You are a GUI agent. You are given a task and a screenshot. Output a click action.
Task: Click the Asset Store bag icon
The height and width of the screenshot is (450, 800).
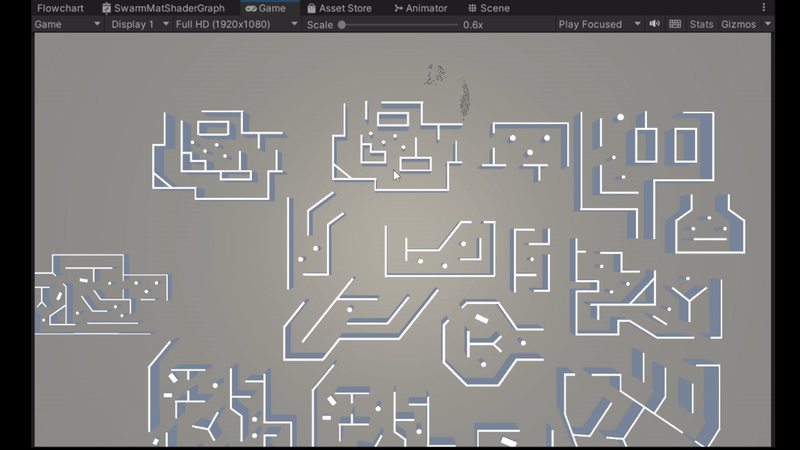click(x=311, y=8)
